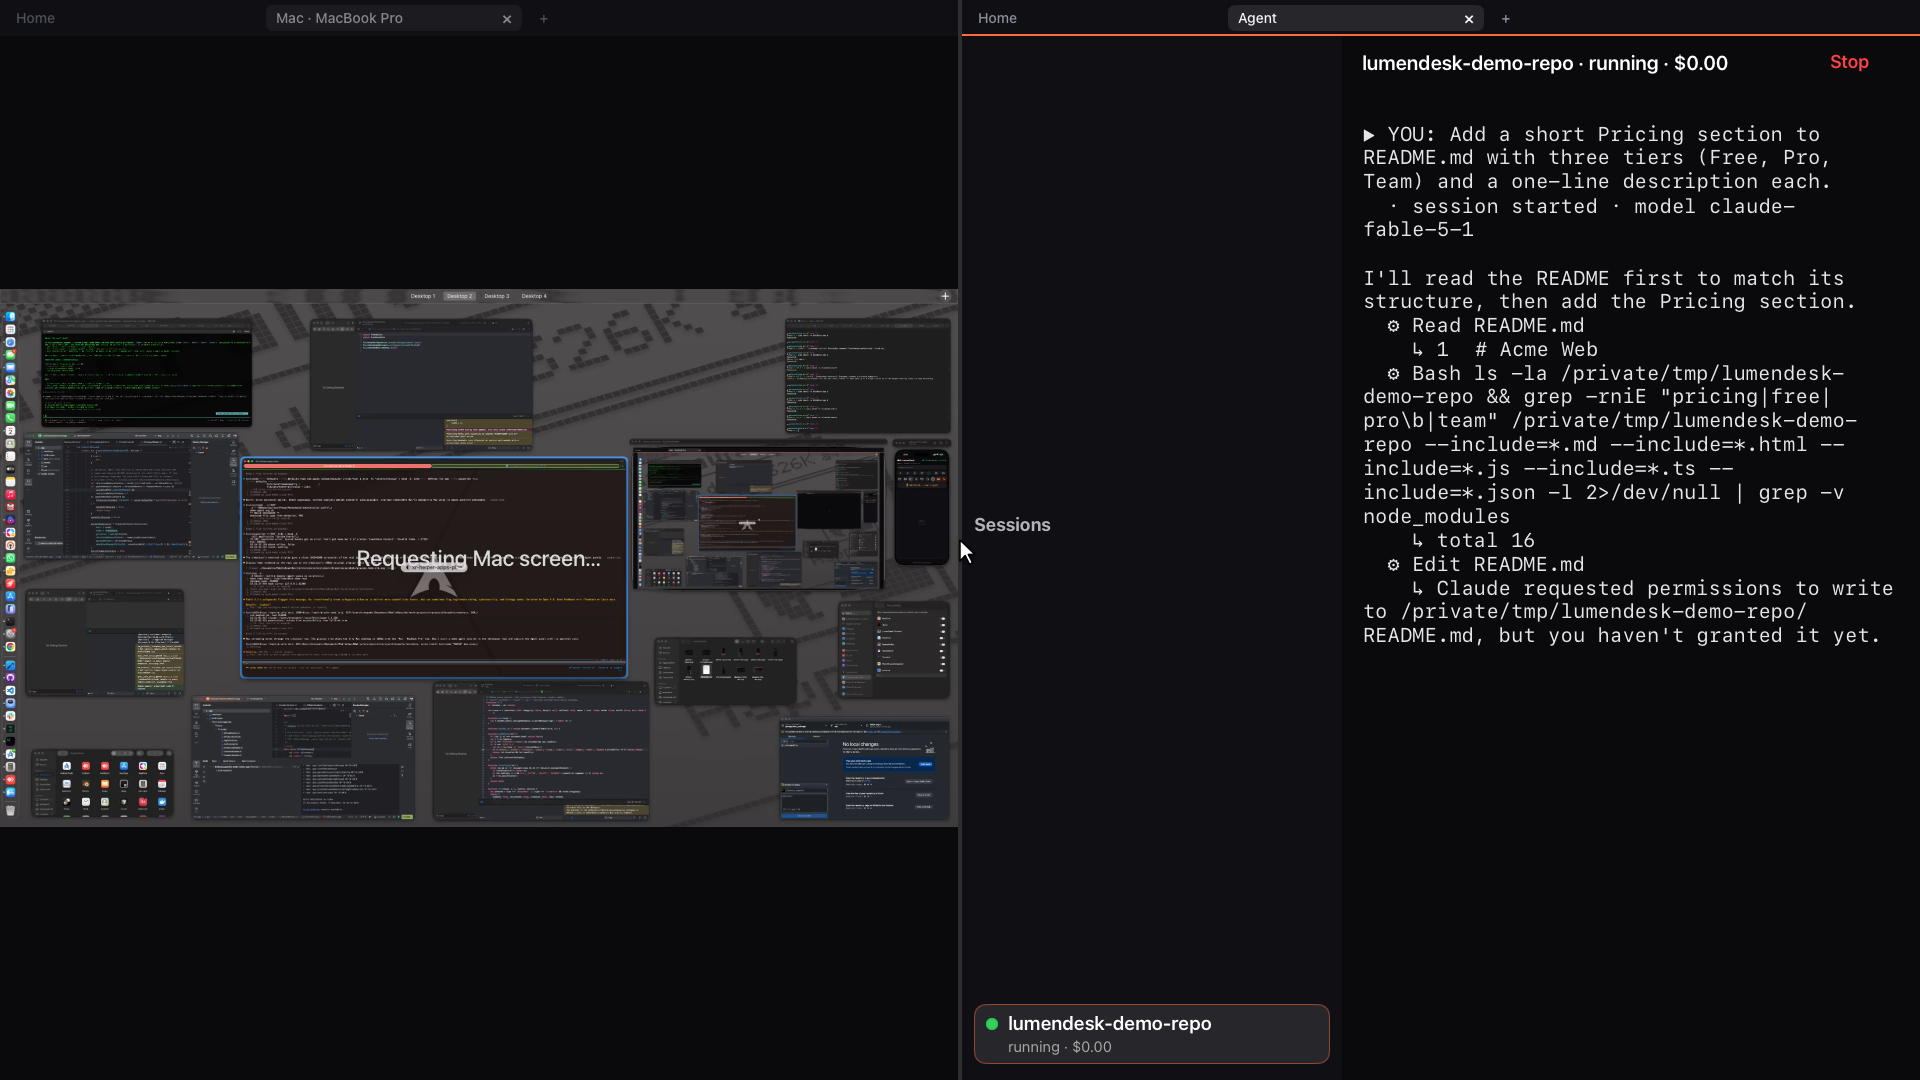Click the Finder icon in the mirrored Dock
Viewport: 1920px width, 1080px height.
pyautogui.click(x=10, y=316)
